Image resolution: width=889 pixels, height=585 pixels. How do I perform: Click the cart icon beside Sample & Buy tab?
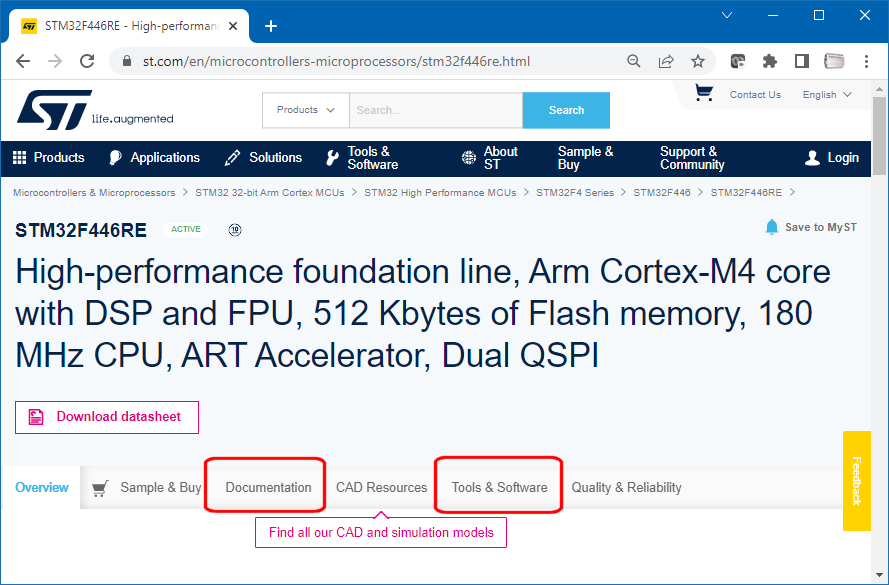(100, 488)
